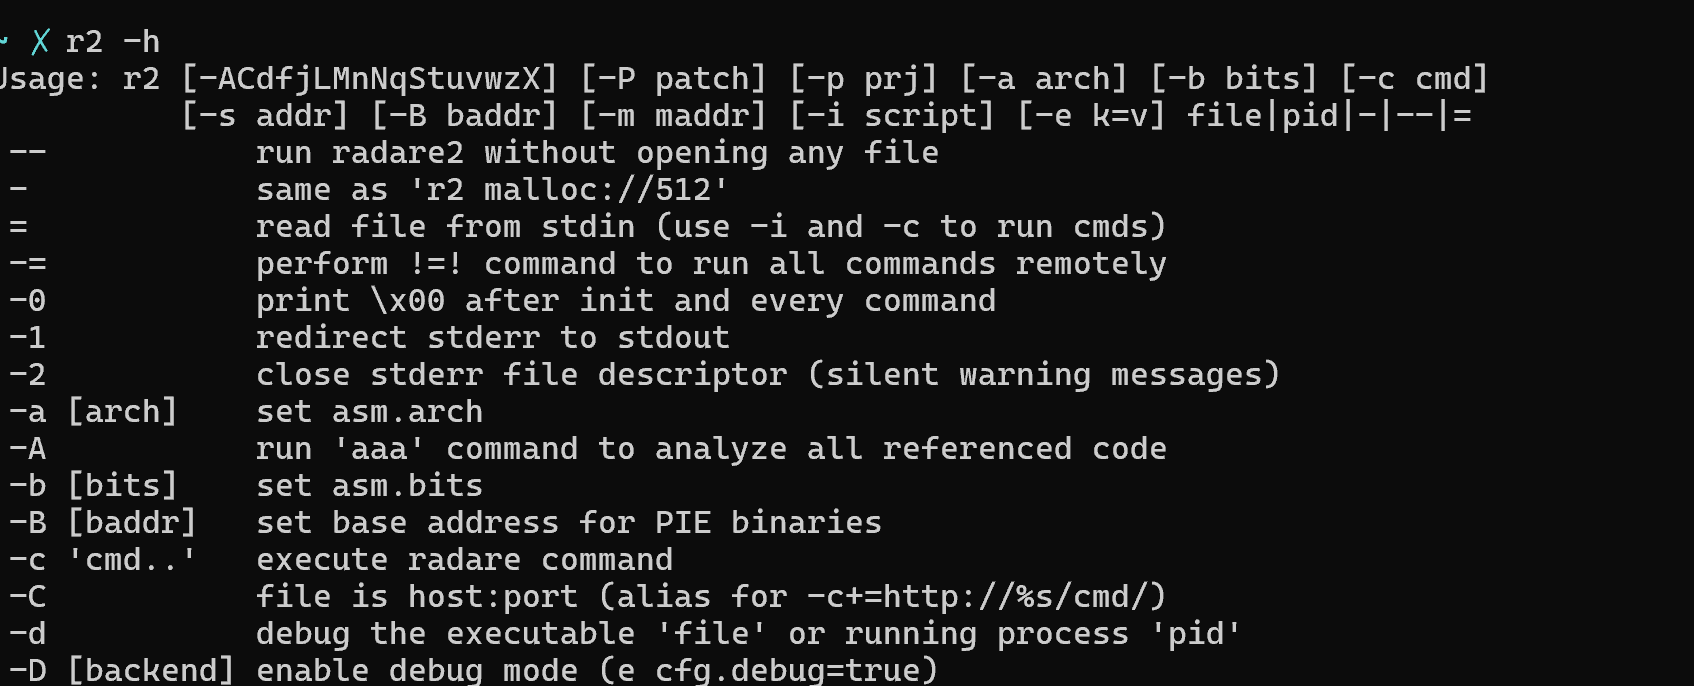
Task: Click the '-B [baddr]' option flag
Action: (103, 523)
